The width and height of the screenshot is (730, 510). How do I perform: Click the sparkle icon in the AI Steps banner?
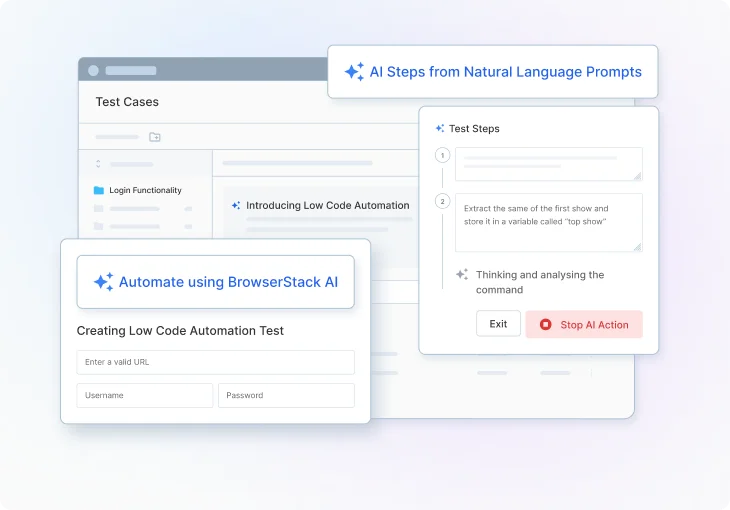[354, 72]
